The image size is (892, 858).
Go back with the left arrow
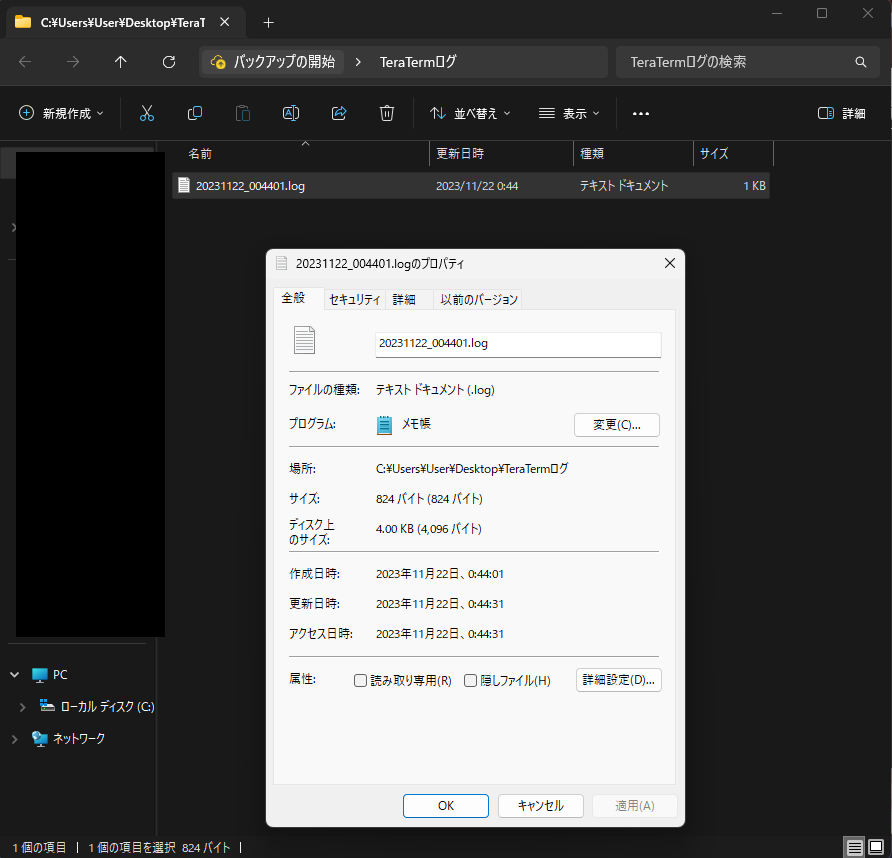tap(25, 61)
